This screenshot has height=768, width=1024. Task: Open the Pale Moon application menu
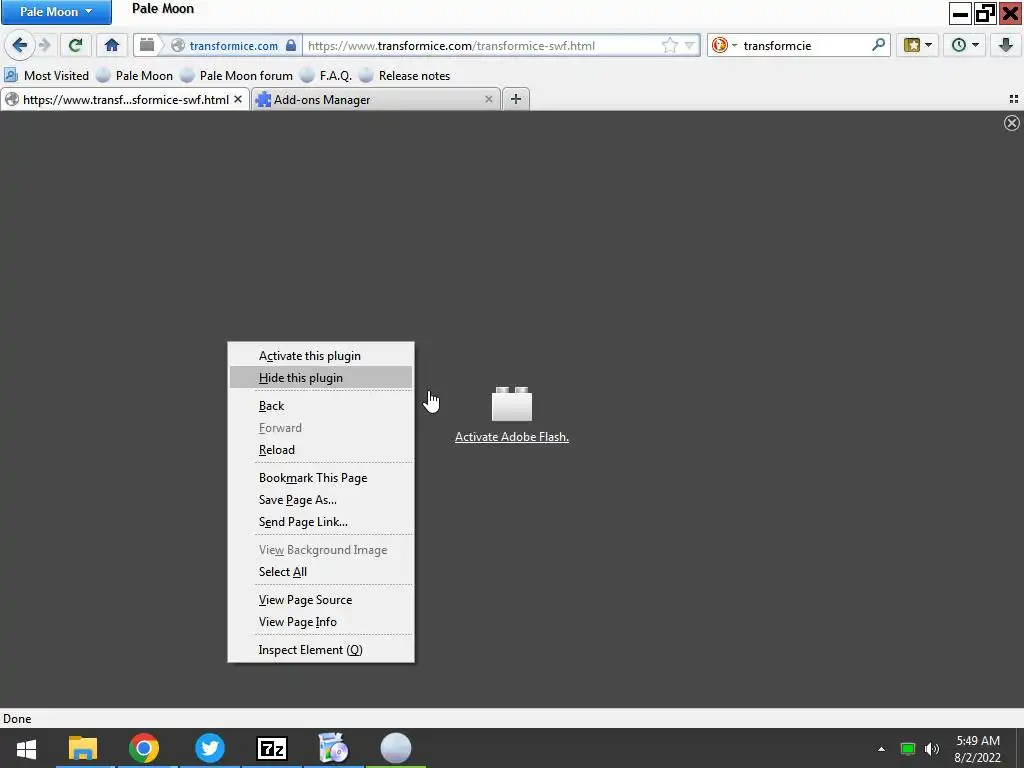(56, 12)
